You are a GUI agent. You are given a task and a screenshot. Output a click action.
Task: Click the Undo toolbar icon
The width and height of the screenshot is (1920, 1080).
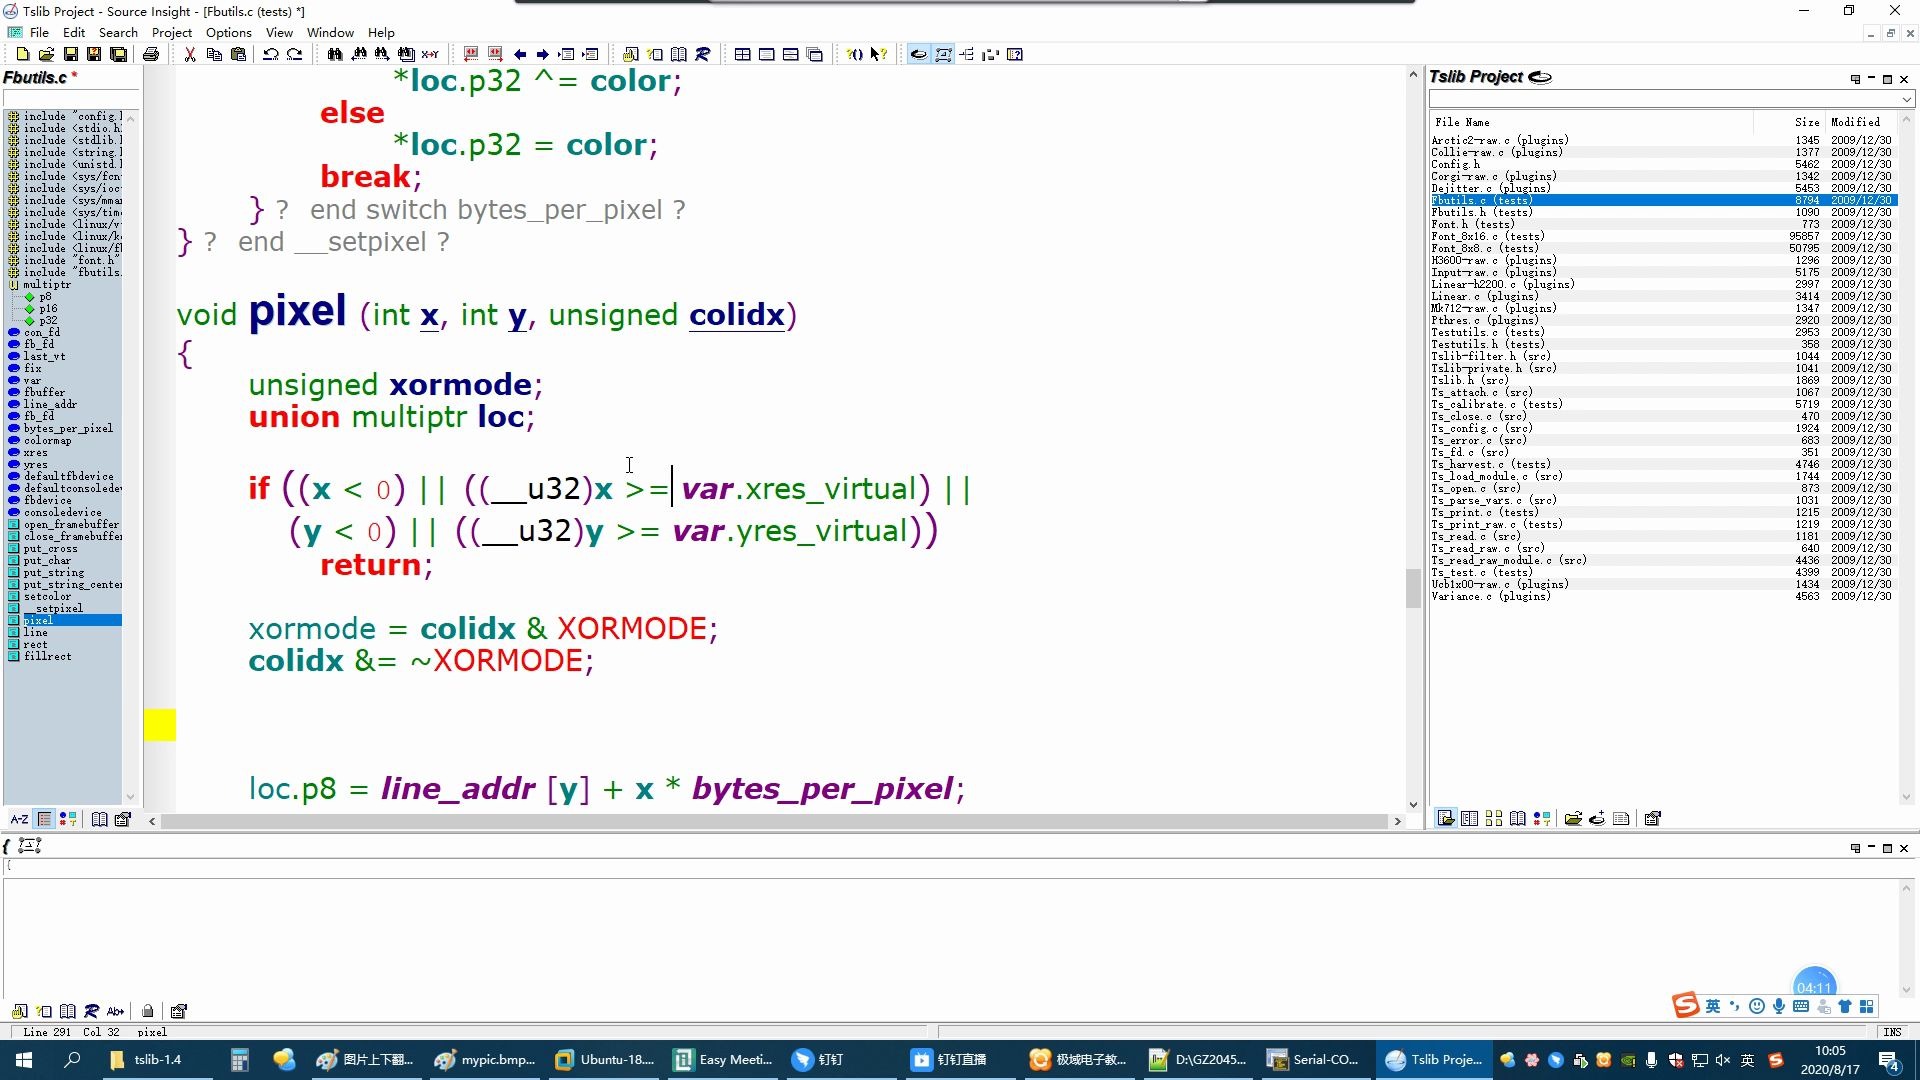(x=270, y=54)
